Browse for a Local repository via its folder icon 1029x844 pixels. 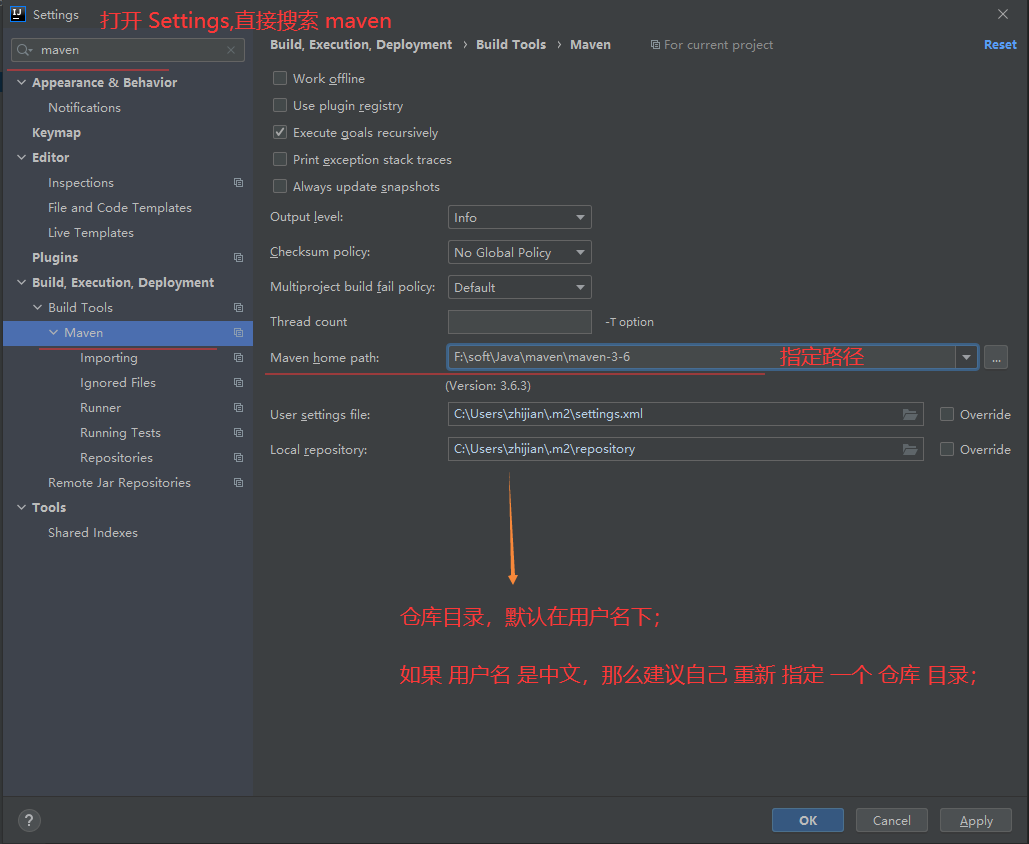910,450
